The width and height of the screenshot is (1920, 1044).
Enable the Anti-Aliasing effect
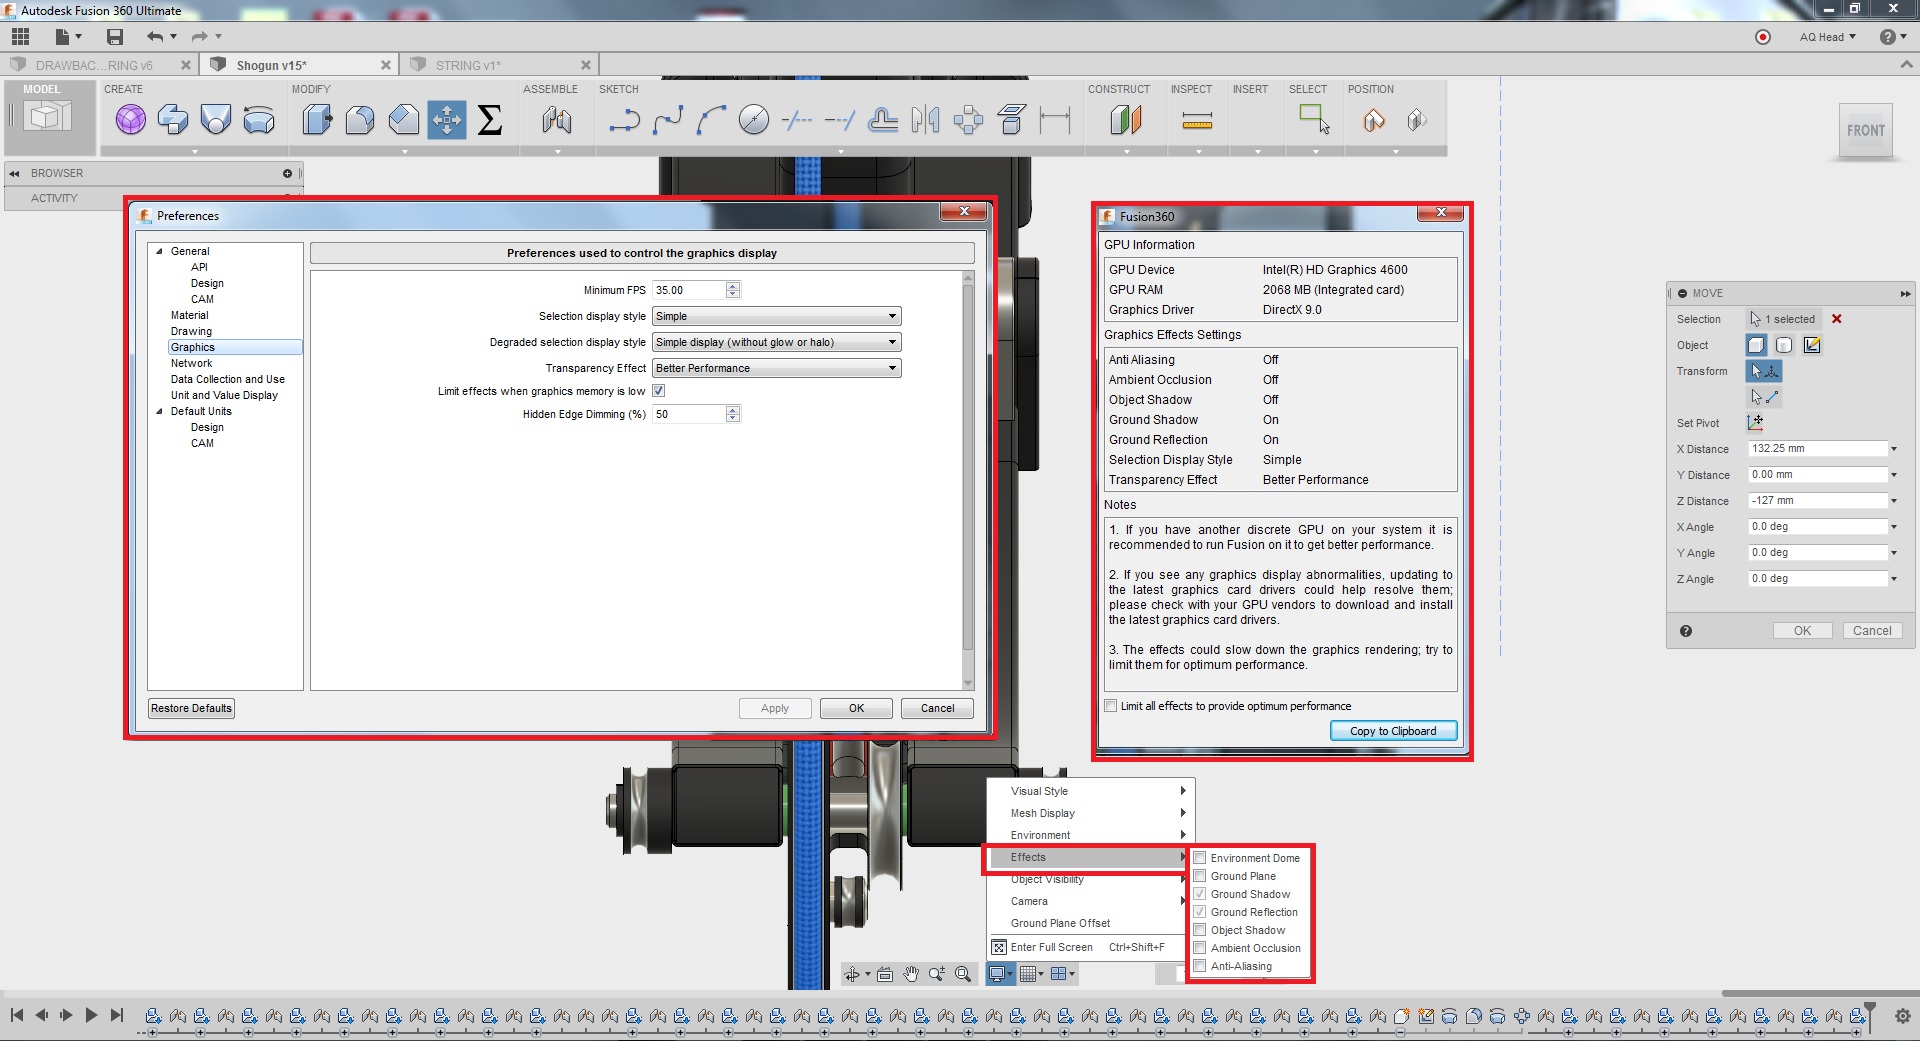click(x=1200, y=966)
